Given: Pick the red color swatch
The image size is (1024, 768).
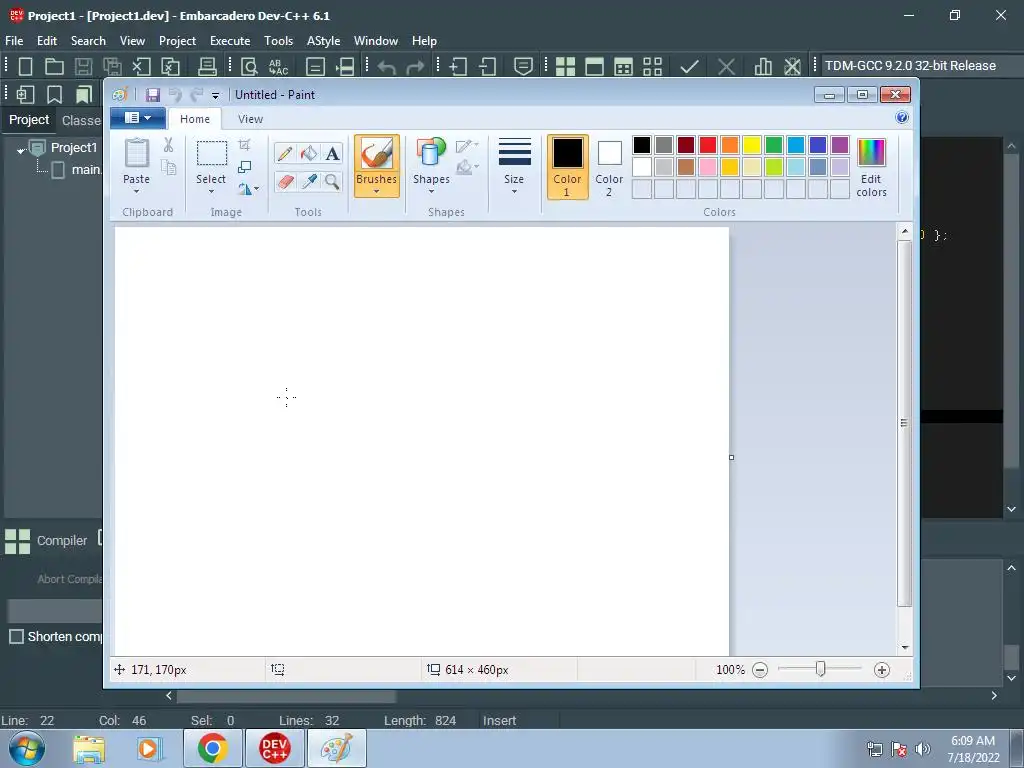Looking at the screenshot, I should 708,145.
